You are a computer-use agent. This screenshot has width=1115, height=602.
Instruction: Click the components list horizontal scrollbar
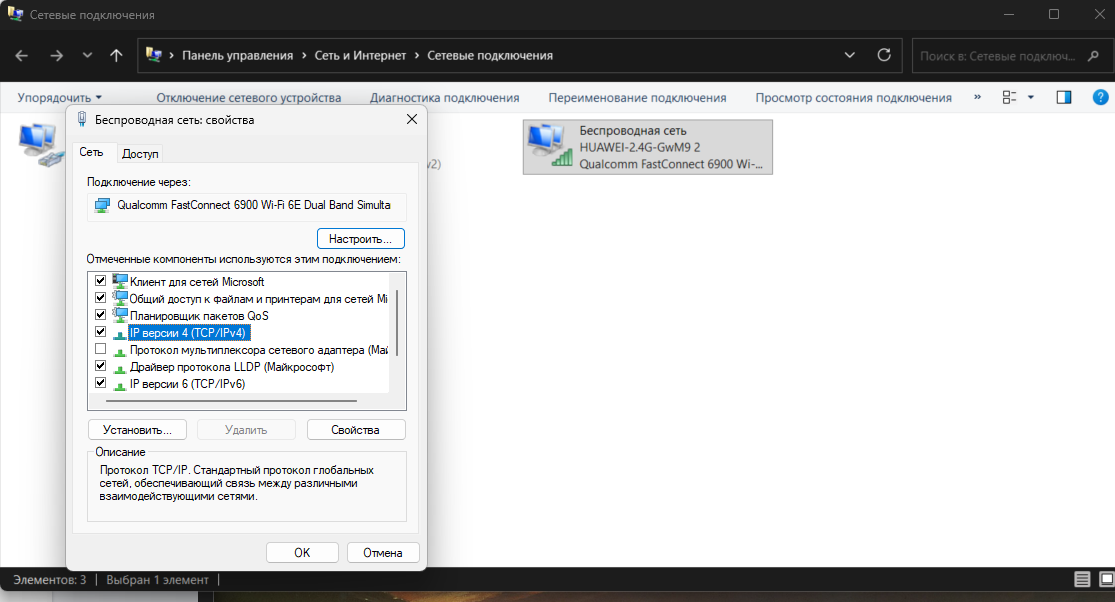point(231,401)
